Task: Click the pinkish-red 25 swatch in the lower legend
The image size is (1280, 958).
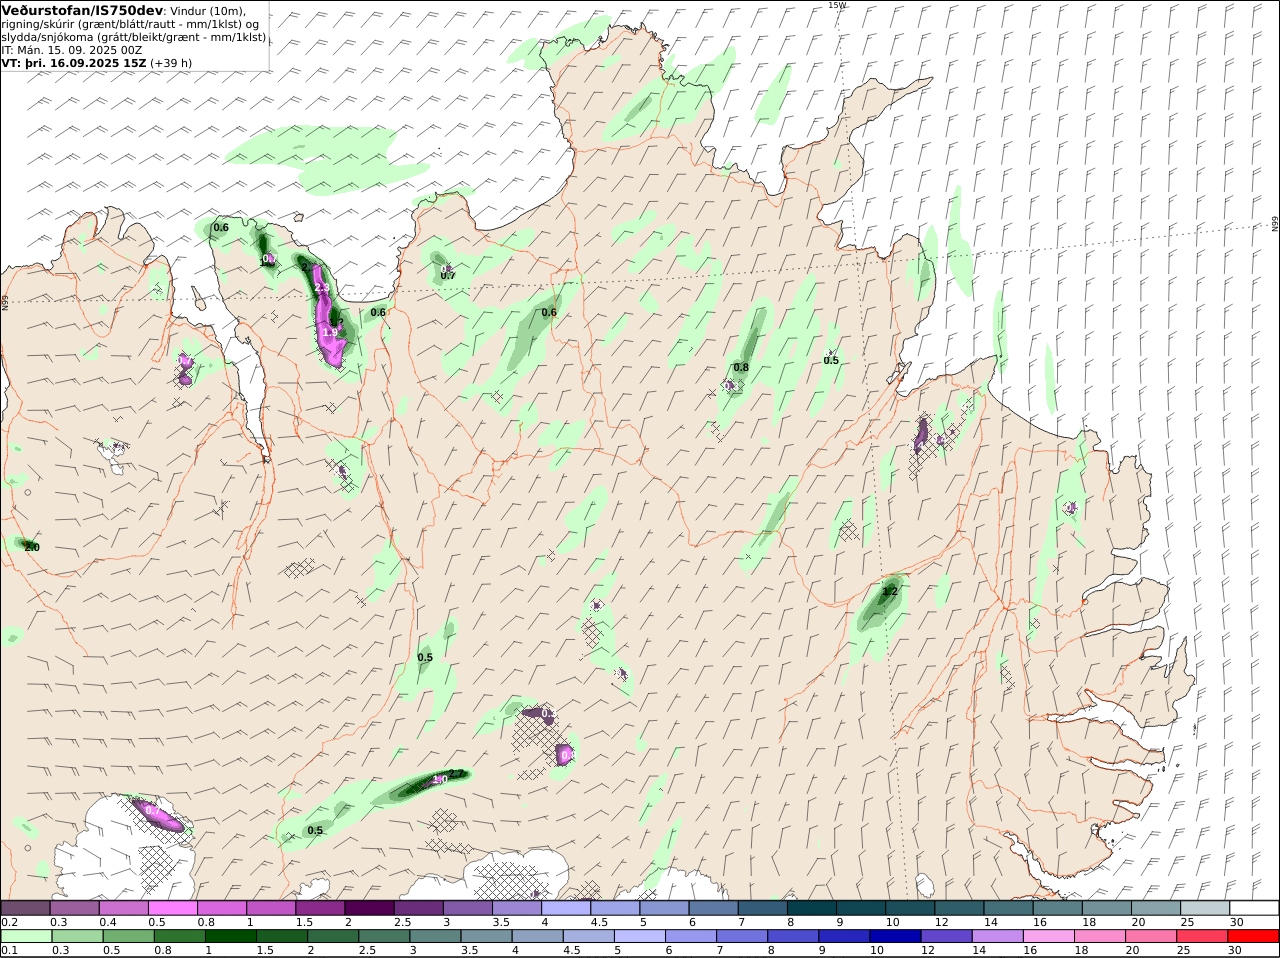Action: (x=1203, y=936)
